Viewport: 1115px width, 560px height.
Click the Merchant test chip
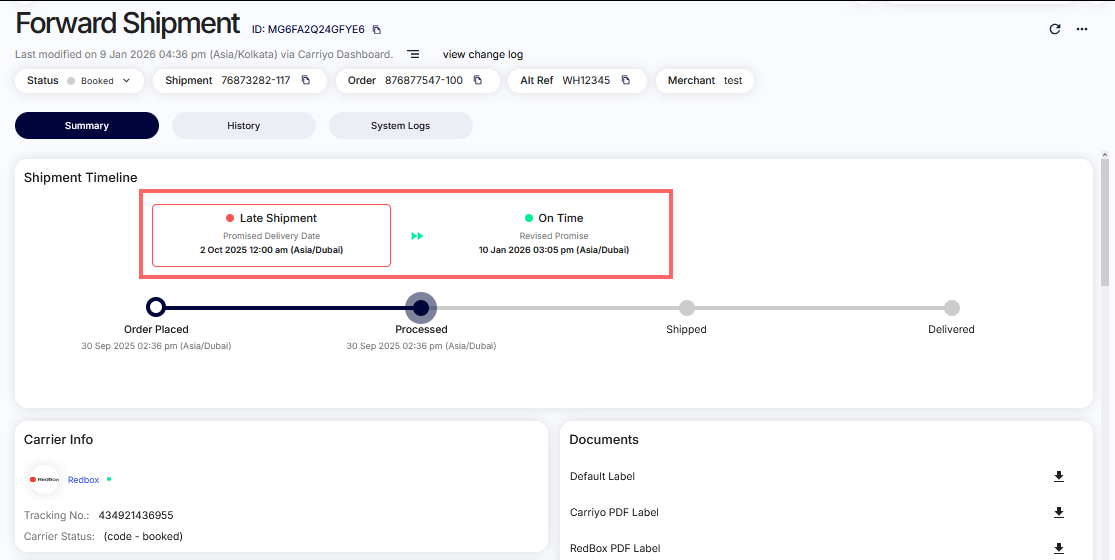[704, 80]
